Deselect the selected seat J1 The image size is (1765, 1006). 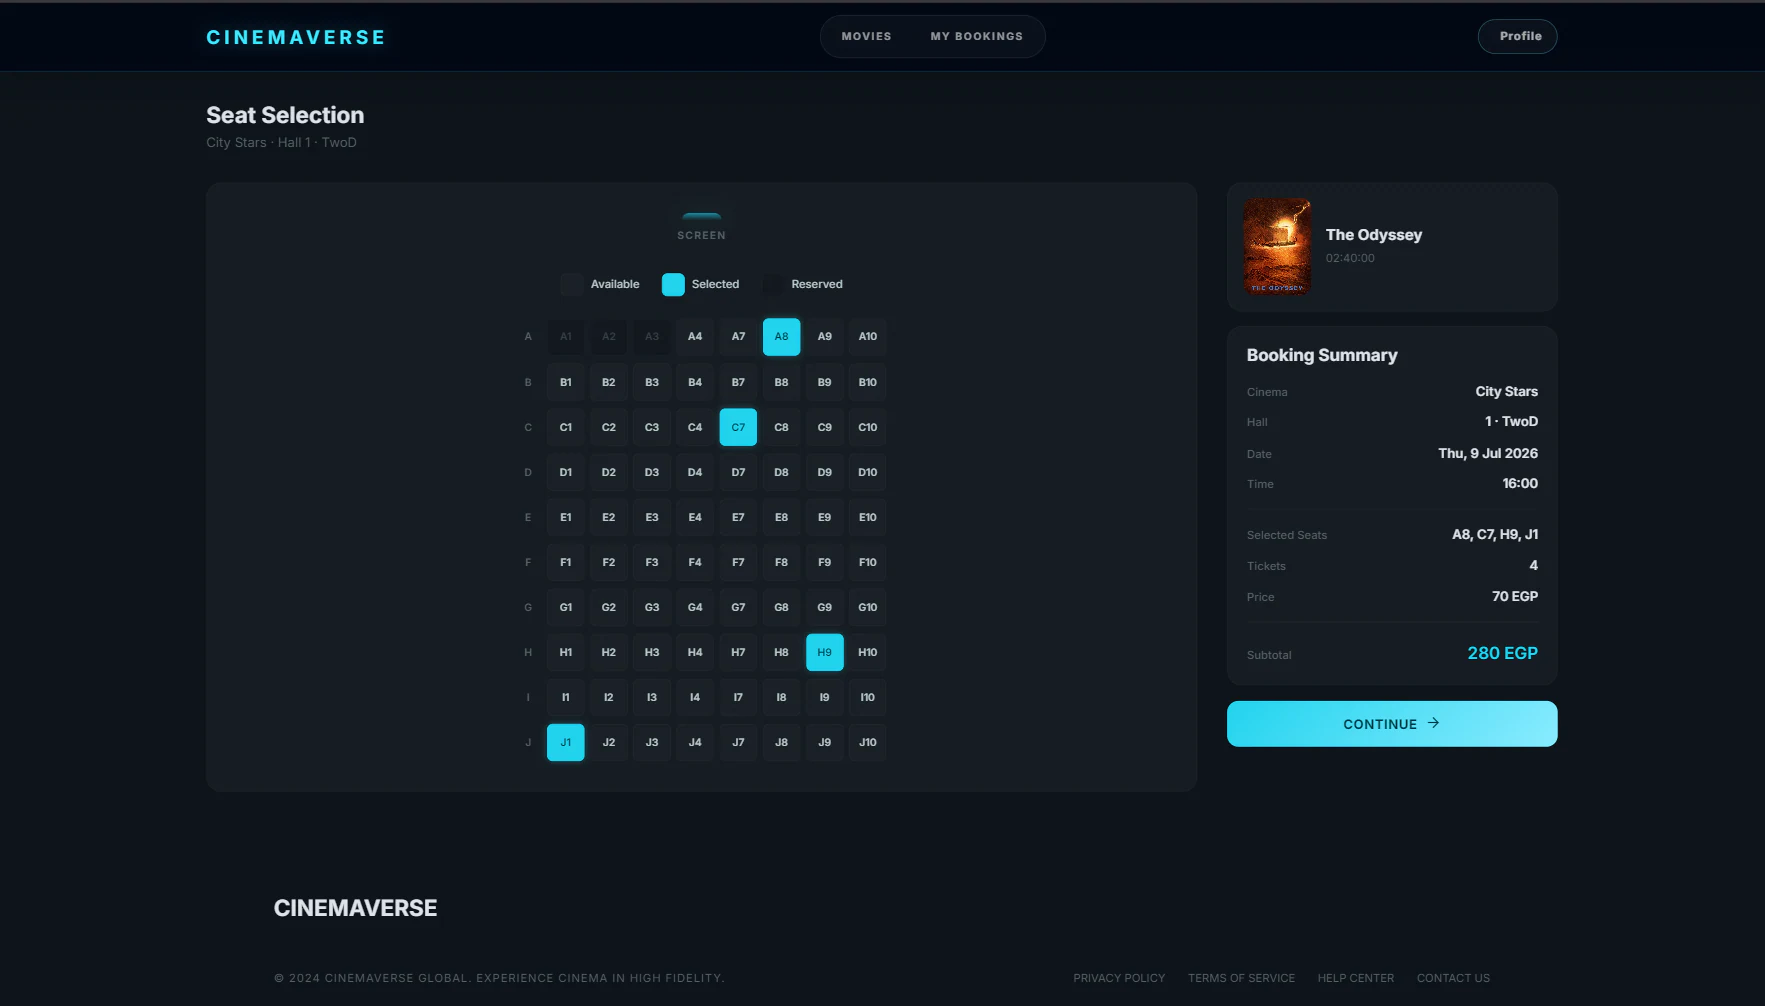click(x=565, y=742)
